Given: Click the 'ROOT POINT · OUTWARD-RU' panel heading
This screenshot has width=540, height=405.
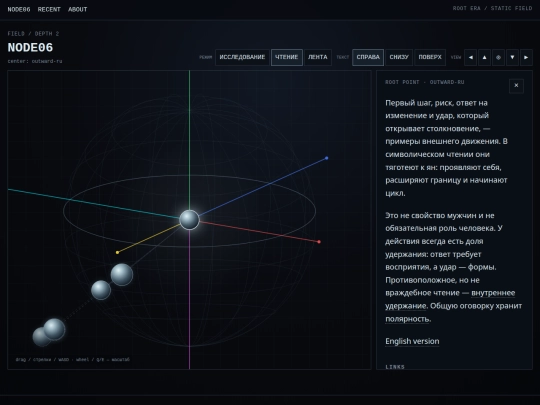Looking at the screenshot, I should tap(425, 82).
